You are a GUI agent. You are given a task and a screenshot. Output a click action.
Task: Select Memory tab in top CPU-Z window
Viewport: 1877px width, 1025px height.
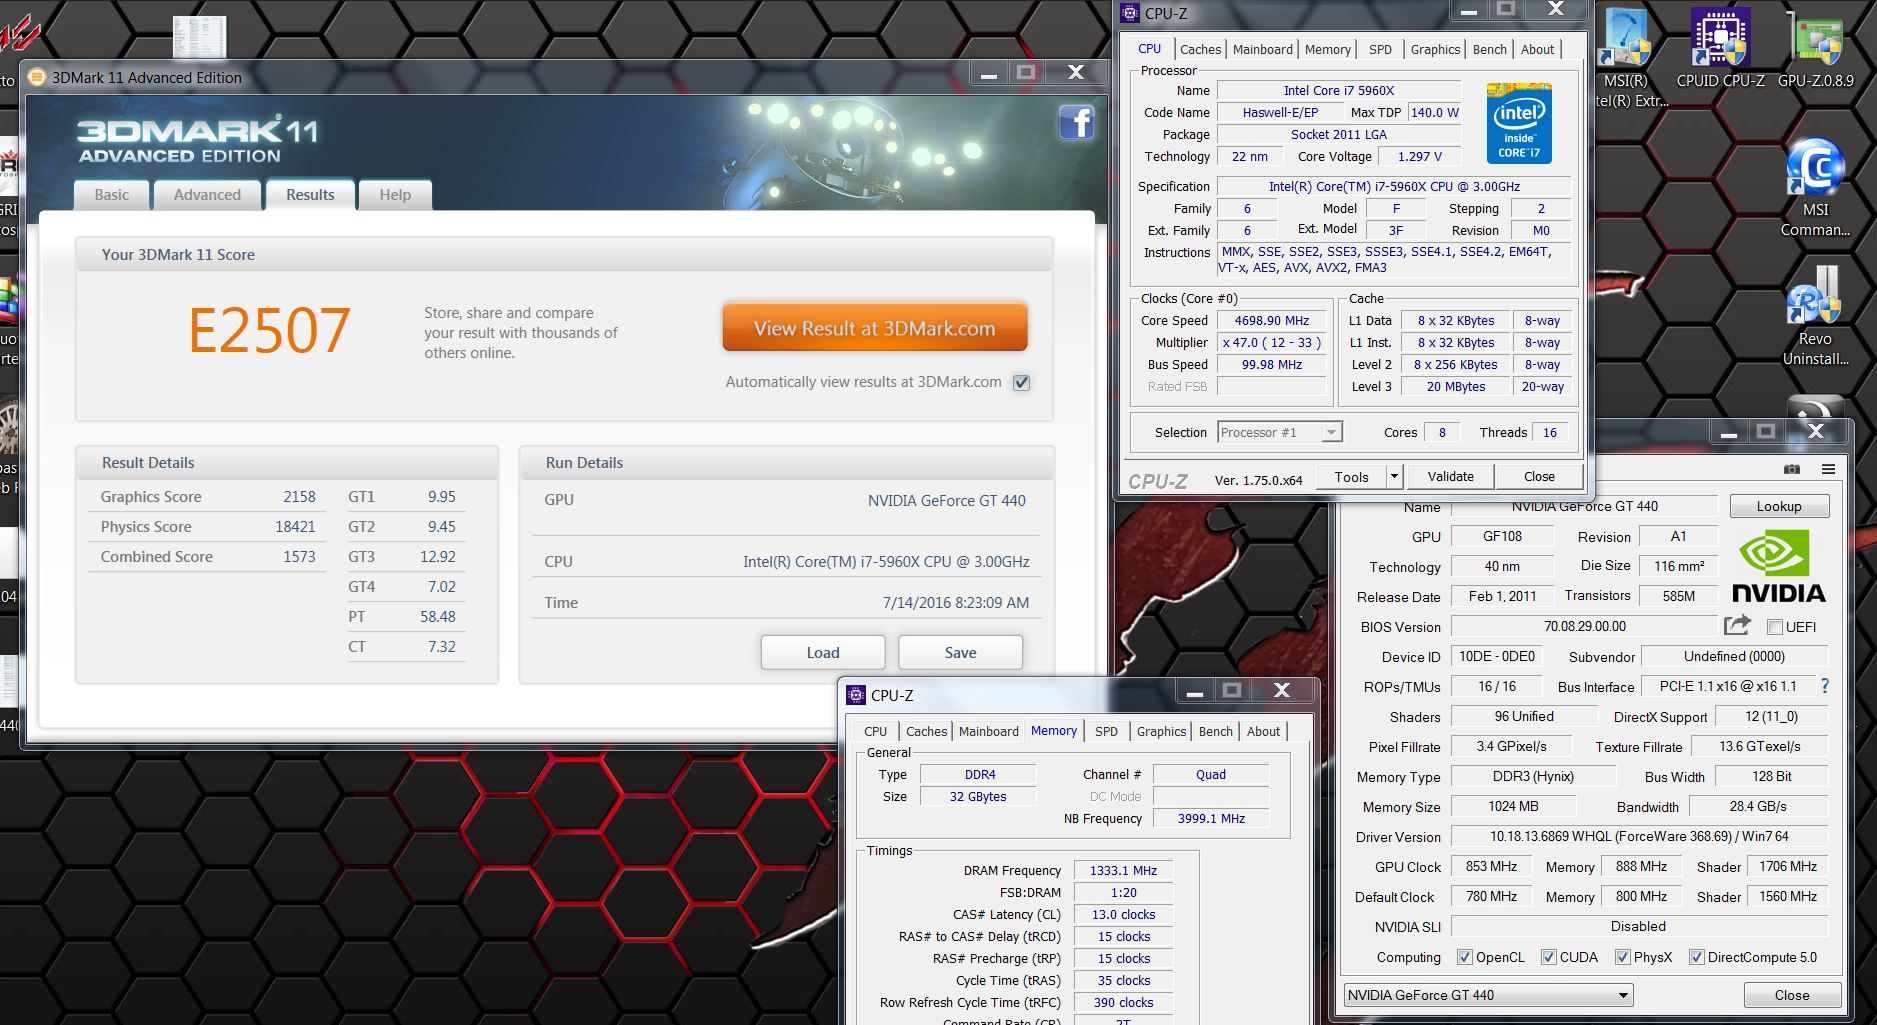pyautogui.click(x=1328, y=49)
